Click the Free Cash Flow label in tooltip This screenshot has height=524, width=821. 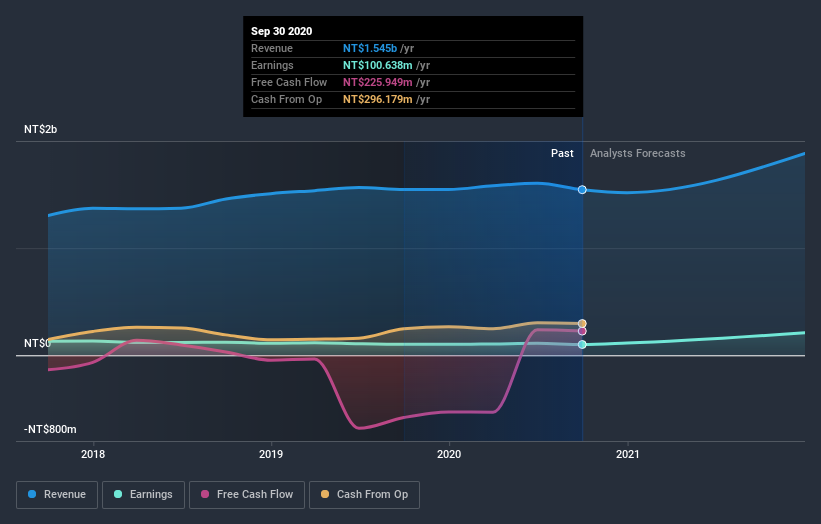point(289,82)
